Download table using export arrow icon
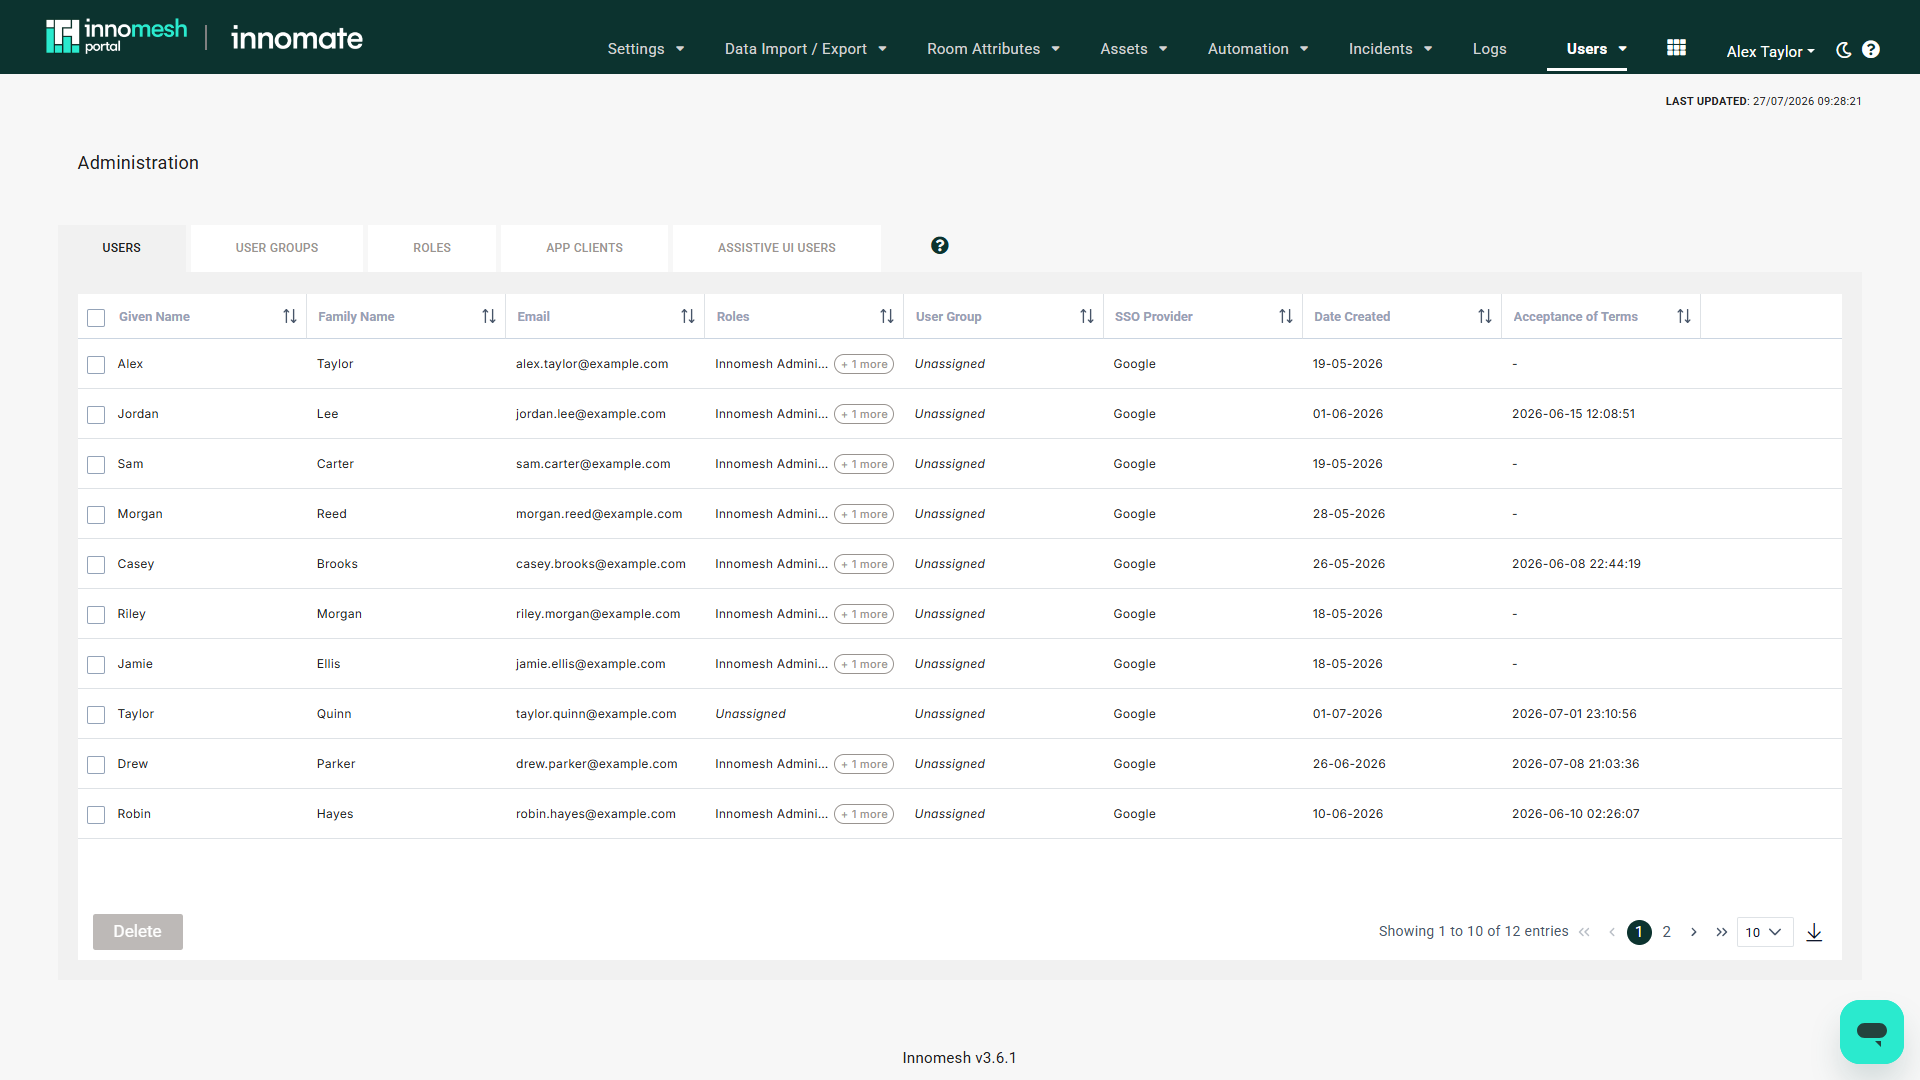The image size is (1920, 1080). [1815, 933]
